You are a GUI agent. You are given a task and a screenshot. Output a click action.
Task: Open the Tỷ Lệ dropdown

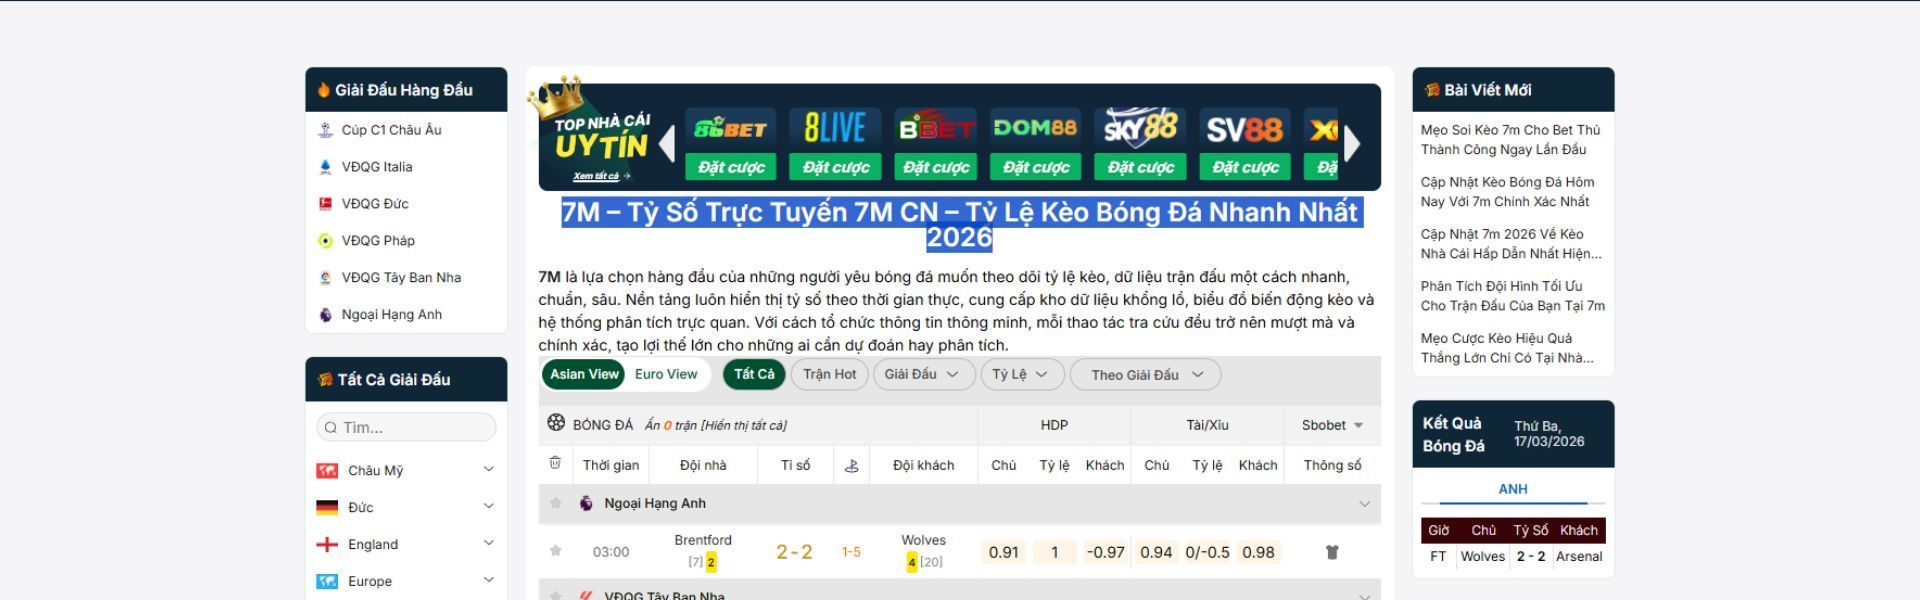1019,374
